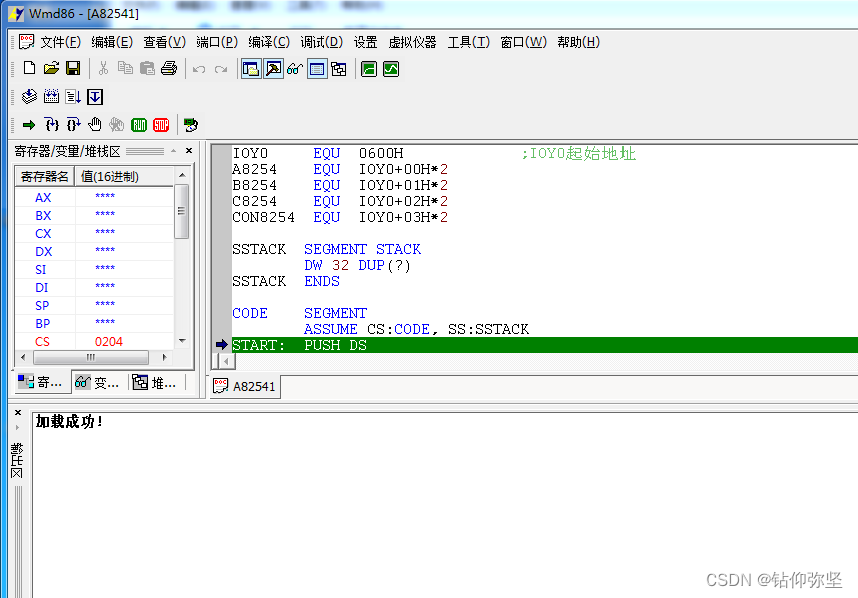Screen dimensions: 858x598
Task: Open the 设置 menu
Action: (x=366, y=42)
